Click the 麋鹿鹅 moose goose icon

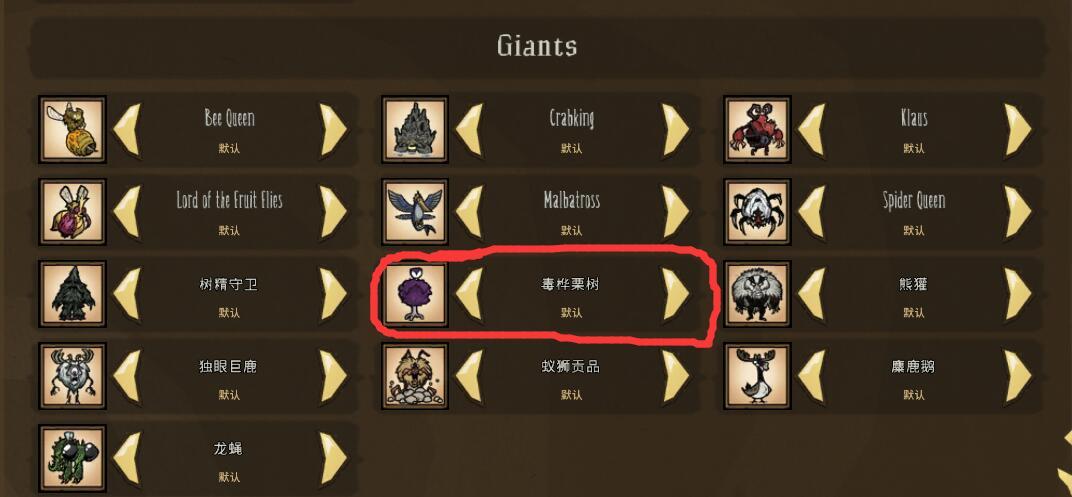758,376
